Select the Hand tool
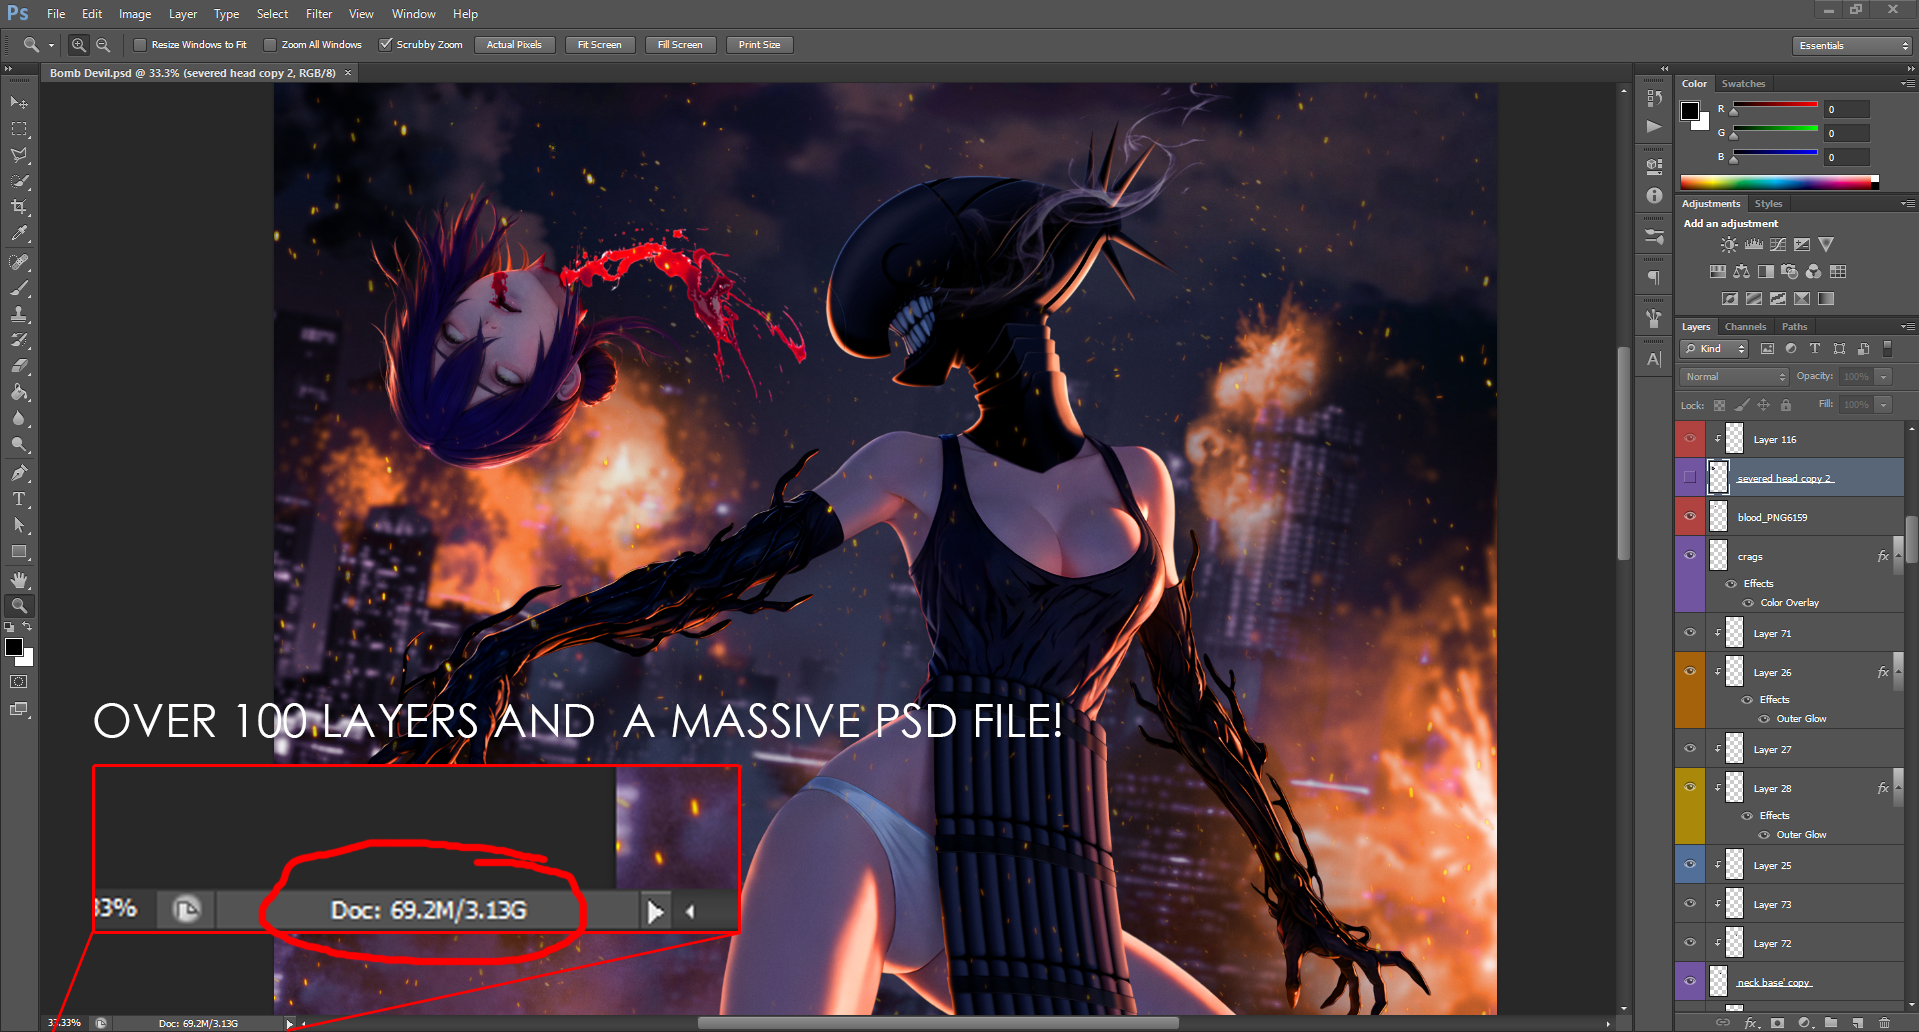The image size is (1919, 1032). pos(19,580)
